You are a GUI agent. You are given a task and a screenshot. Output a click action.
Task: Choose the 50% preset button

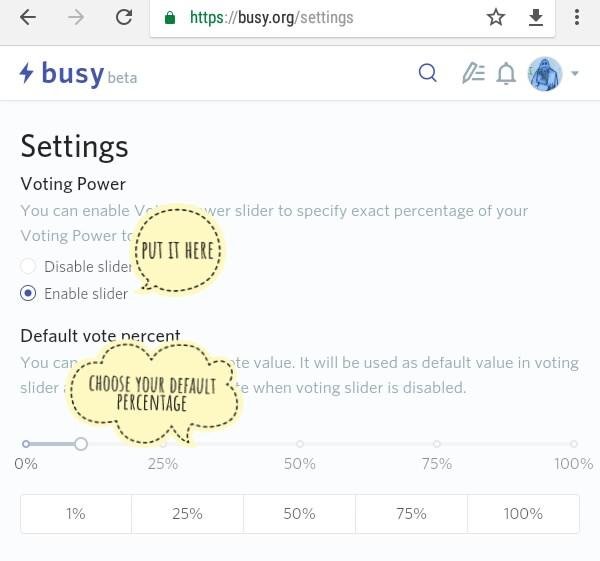click(299, 514)
